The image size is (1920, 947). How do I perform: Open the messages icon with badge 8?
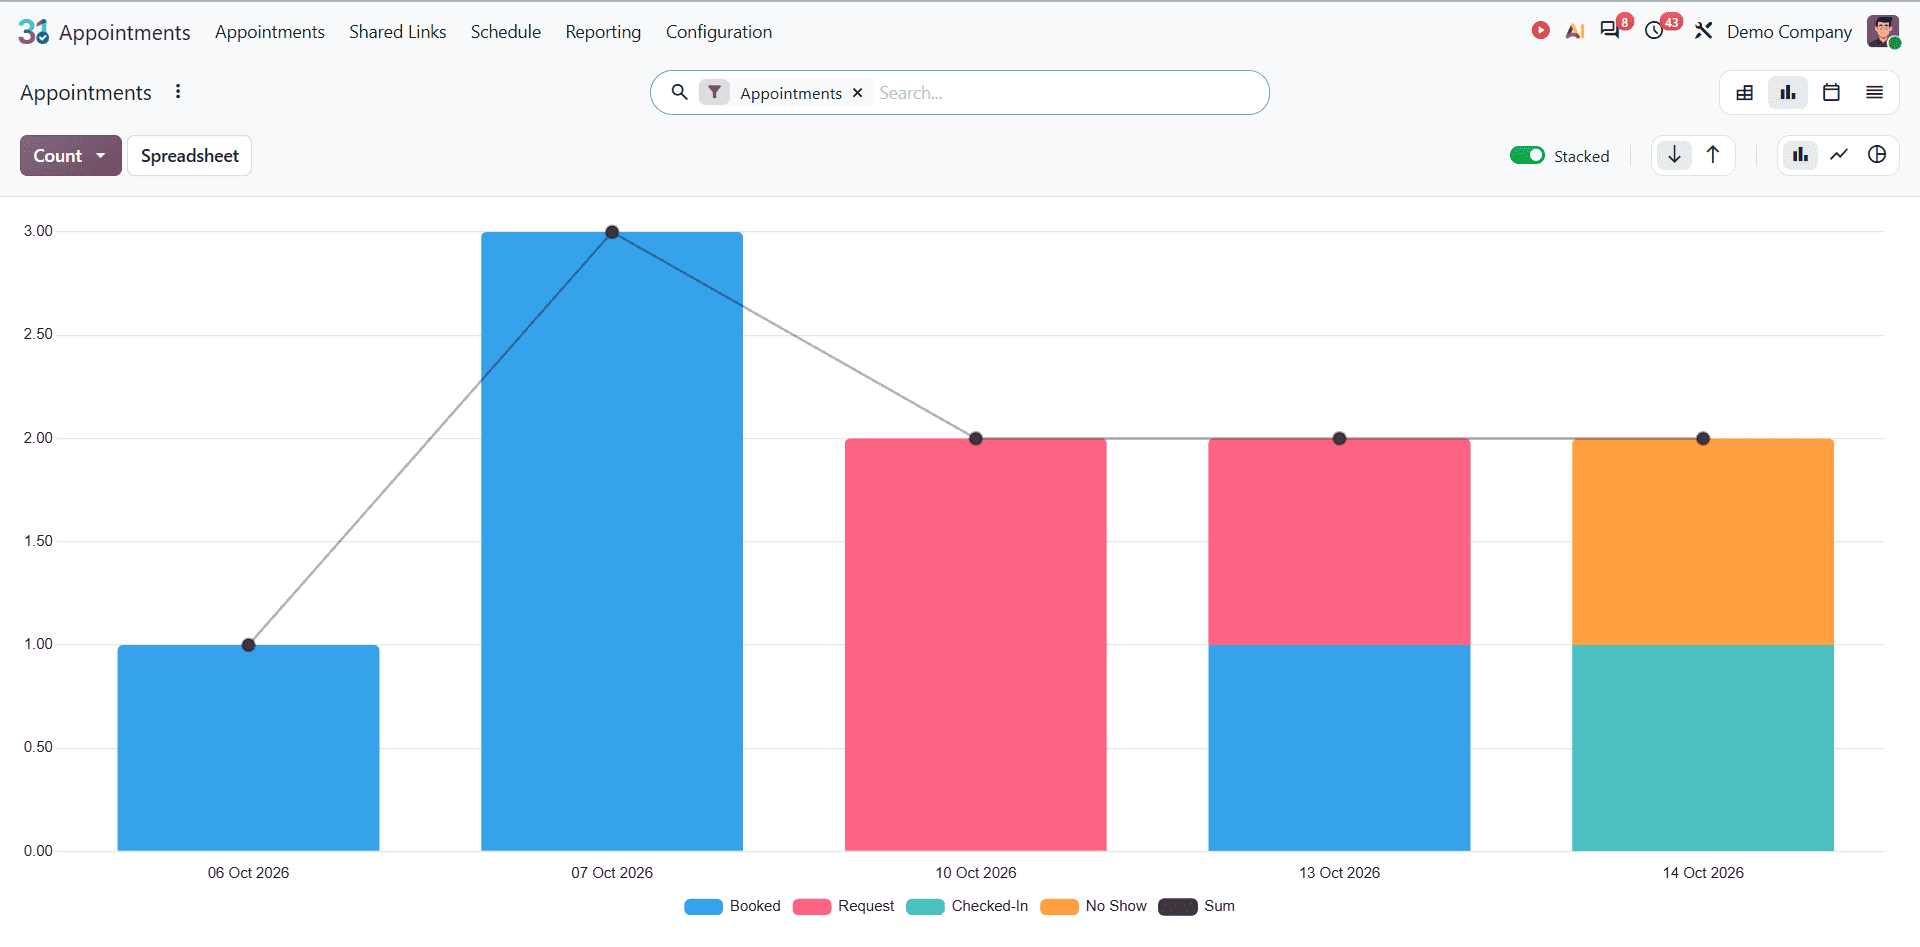coord(1610,30)
